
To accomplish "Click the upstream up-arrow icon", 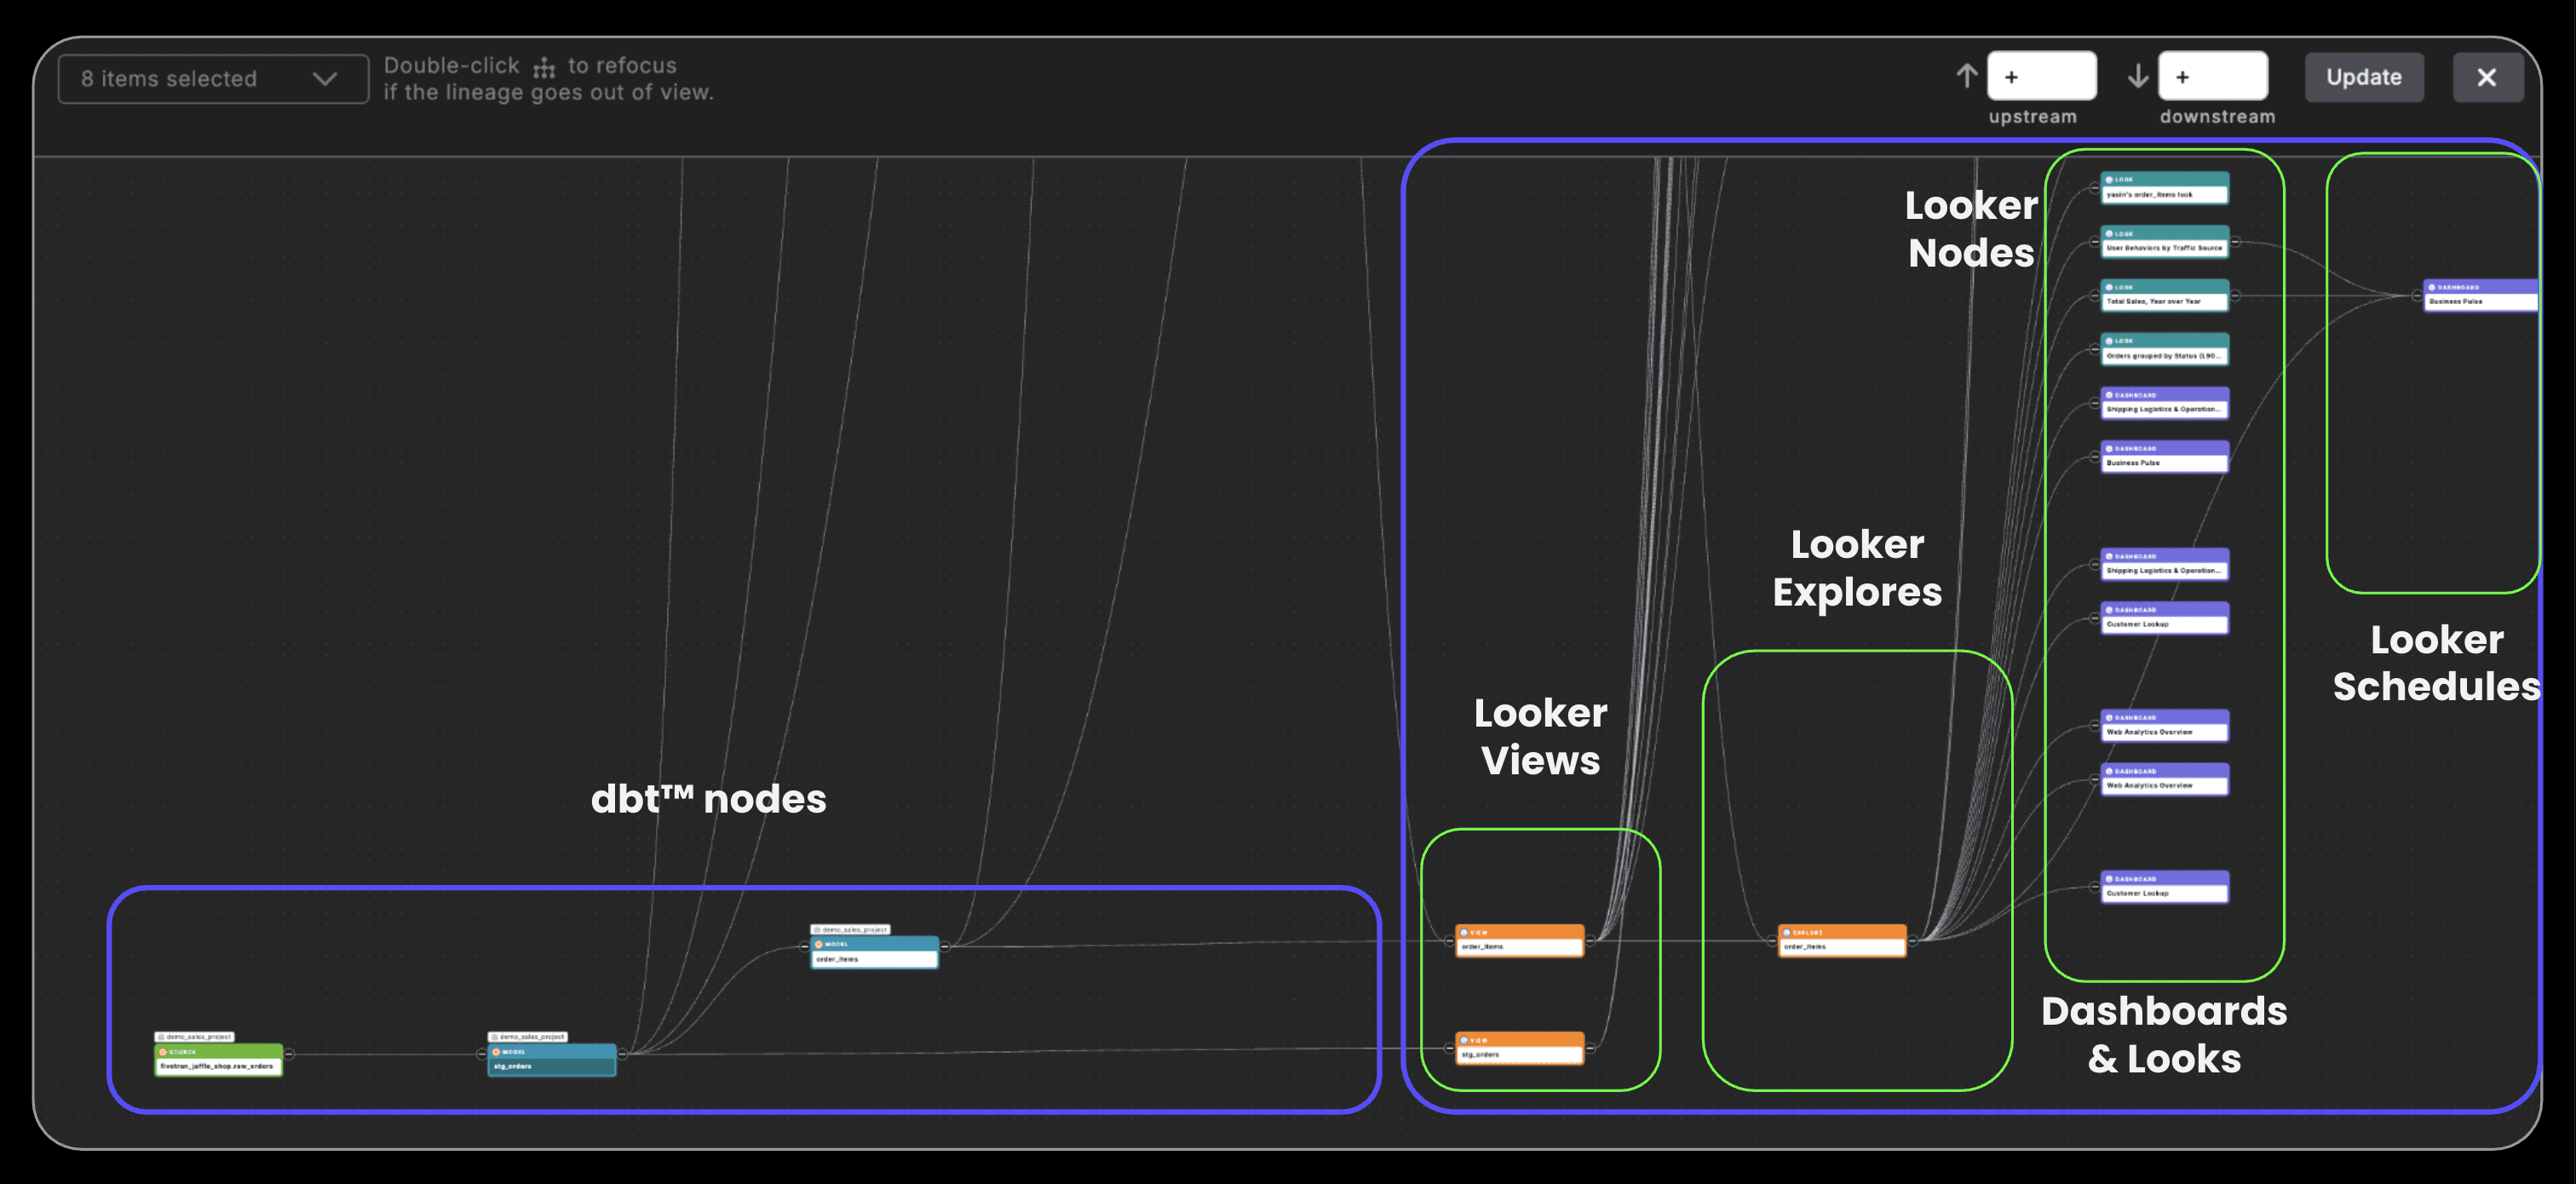I will click(x=1966, y=77).
